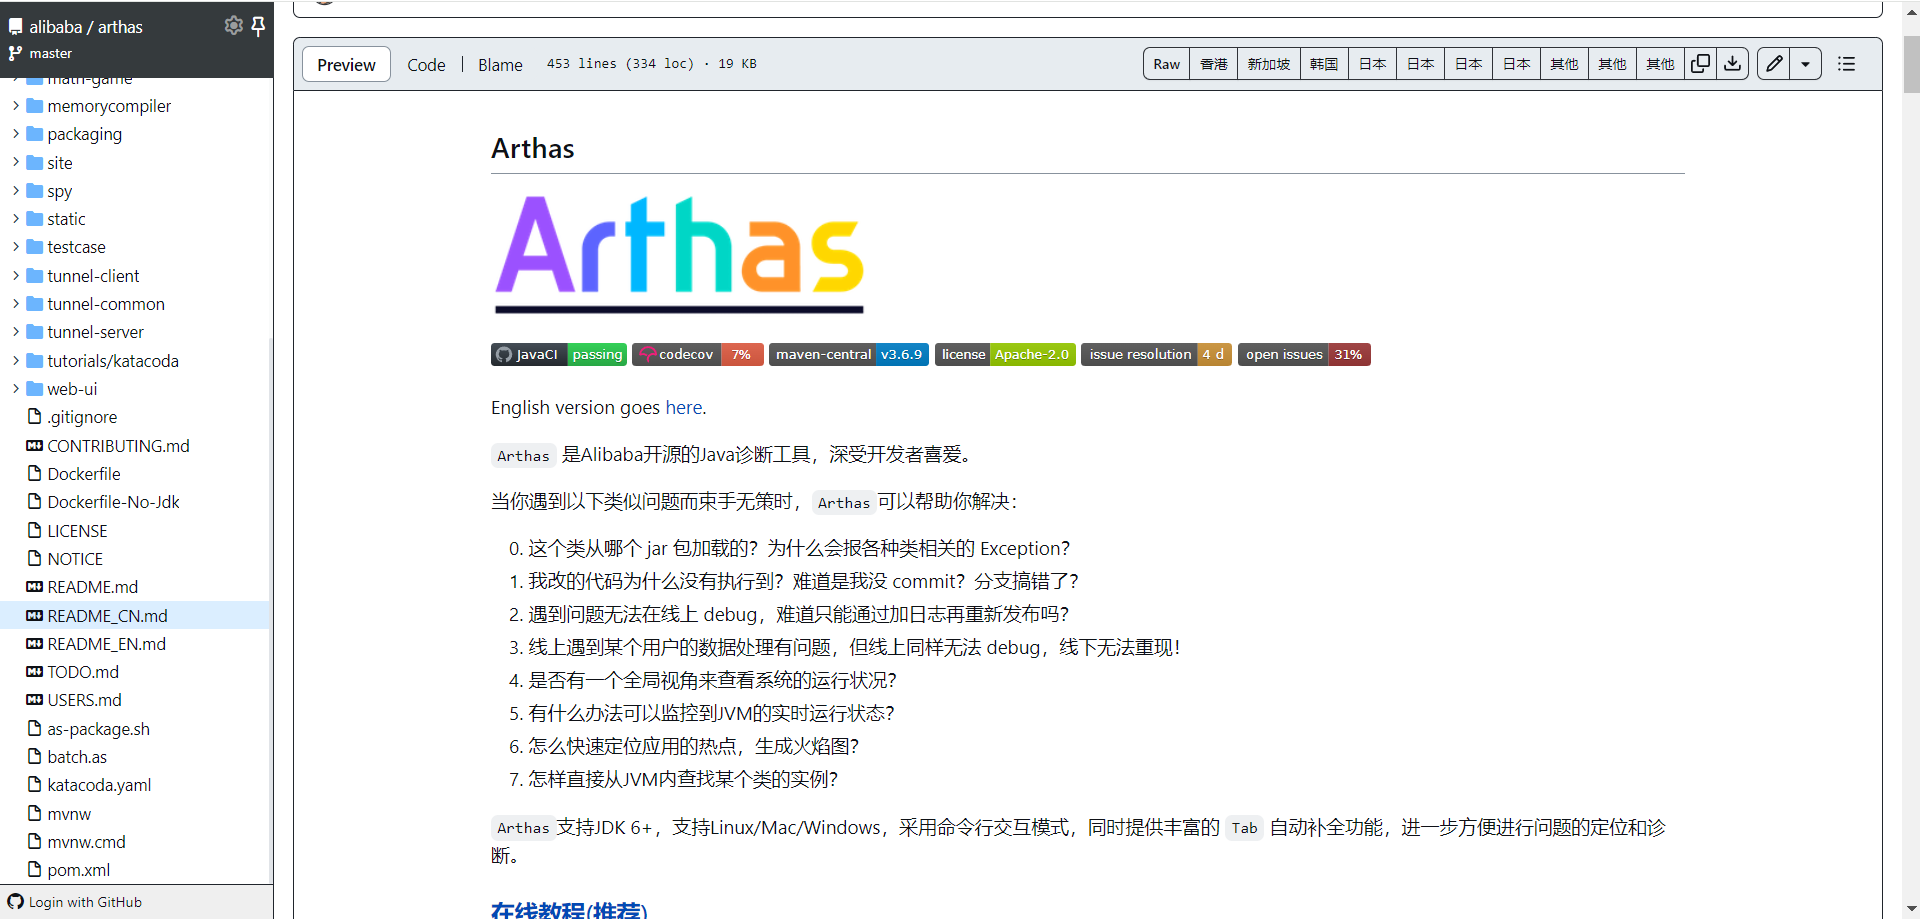Download the README_CN.md file icon

coord(1732,63)
